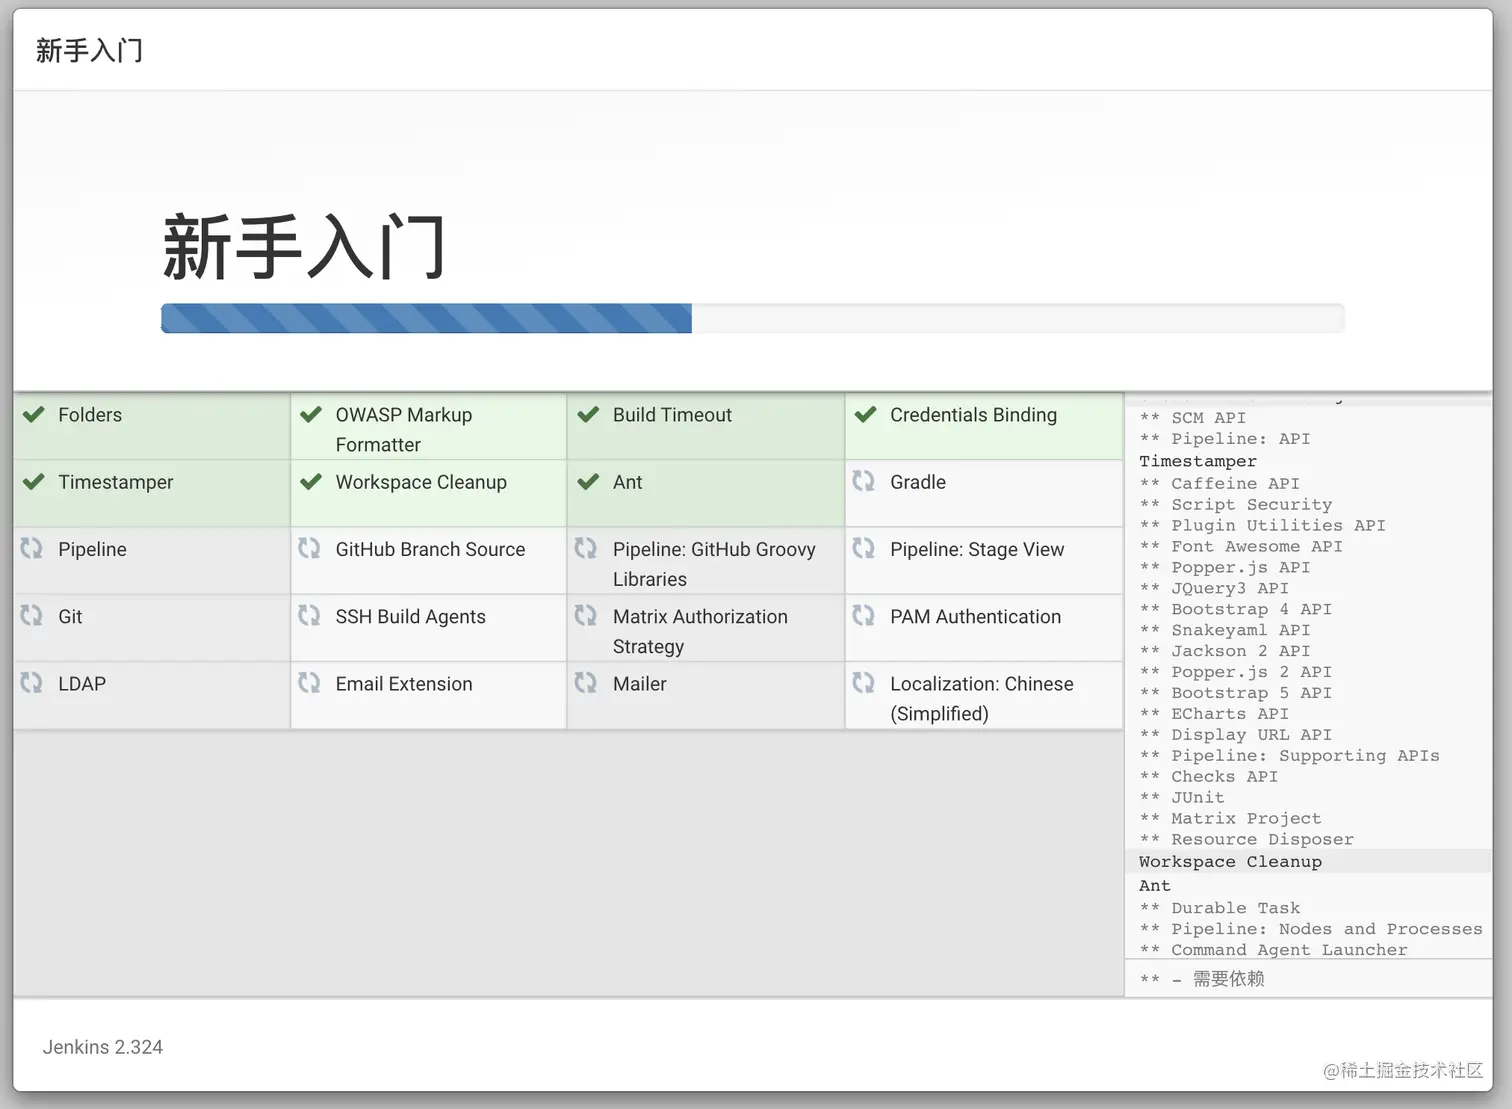Select the Mailer plugin label
Screen dimensions: 1512x1109
tap(639, 684)
